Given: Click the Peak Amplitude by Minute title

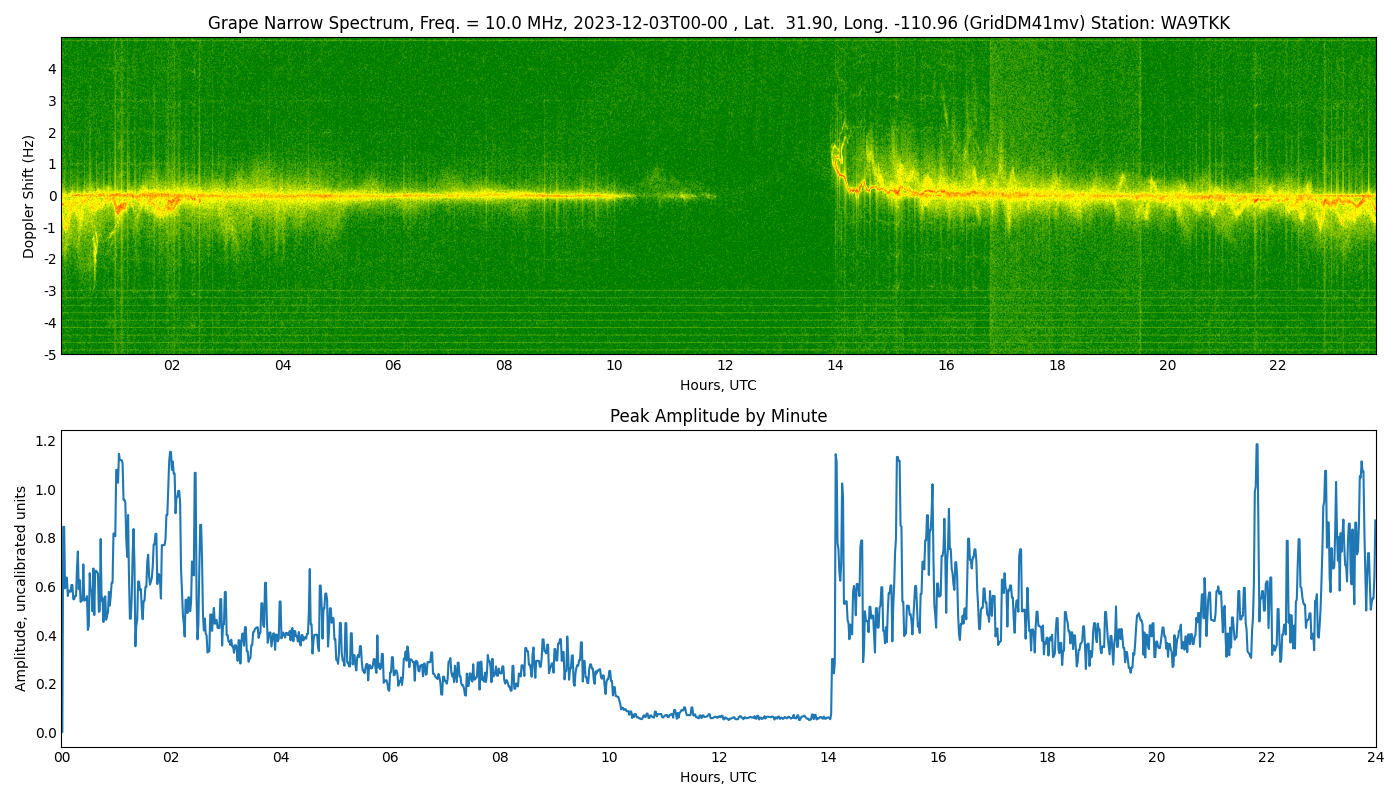Looking at the screenshot, I should (x=718, y=416).
